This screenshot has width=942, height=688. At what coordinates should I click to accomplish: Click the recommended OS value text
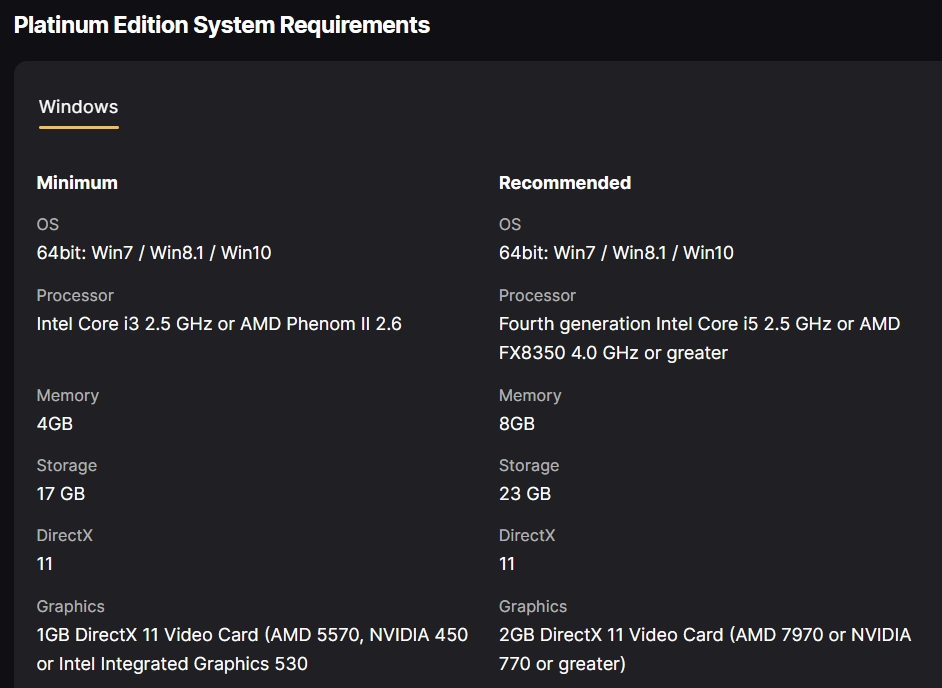tap(616, 252)
